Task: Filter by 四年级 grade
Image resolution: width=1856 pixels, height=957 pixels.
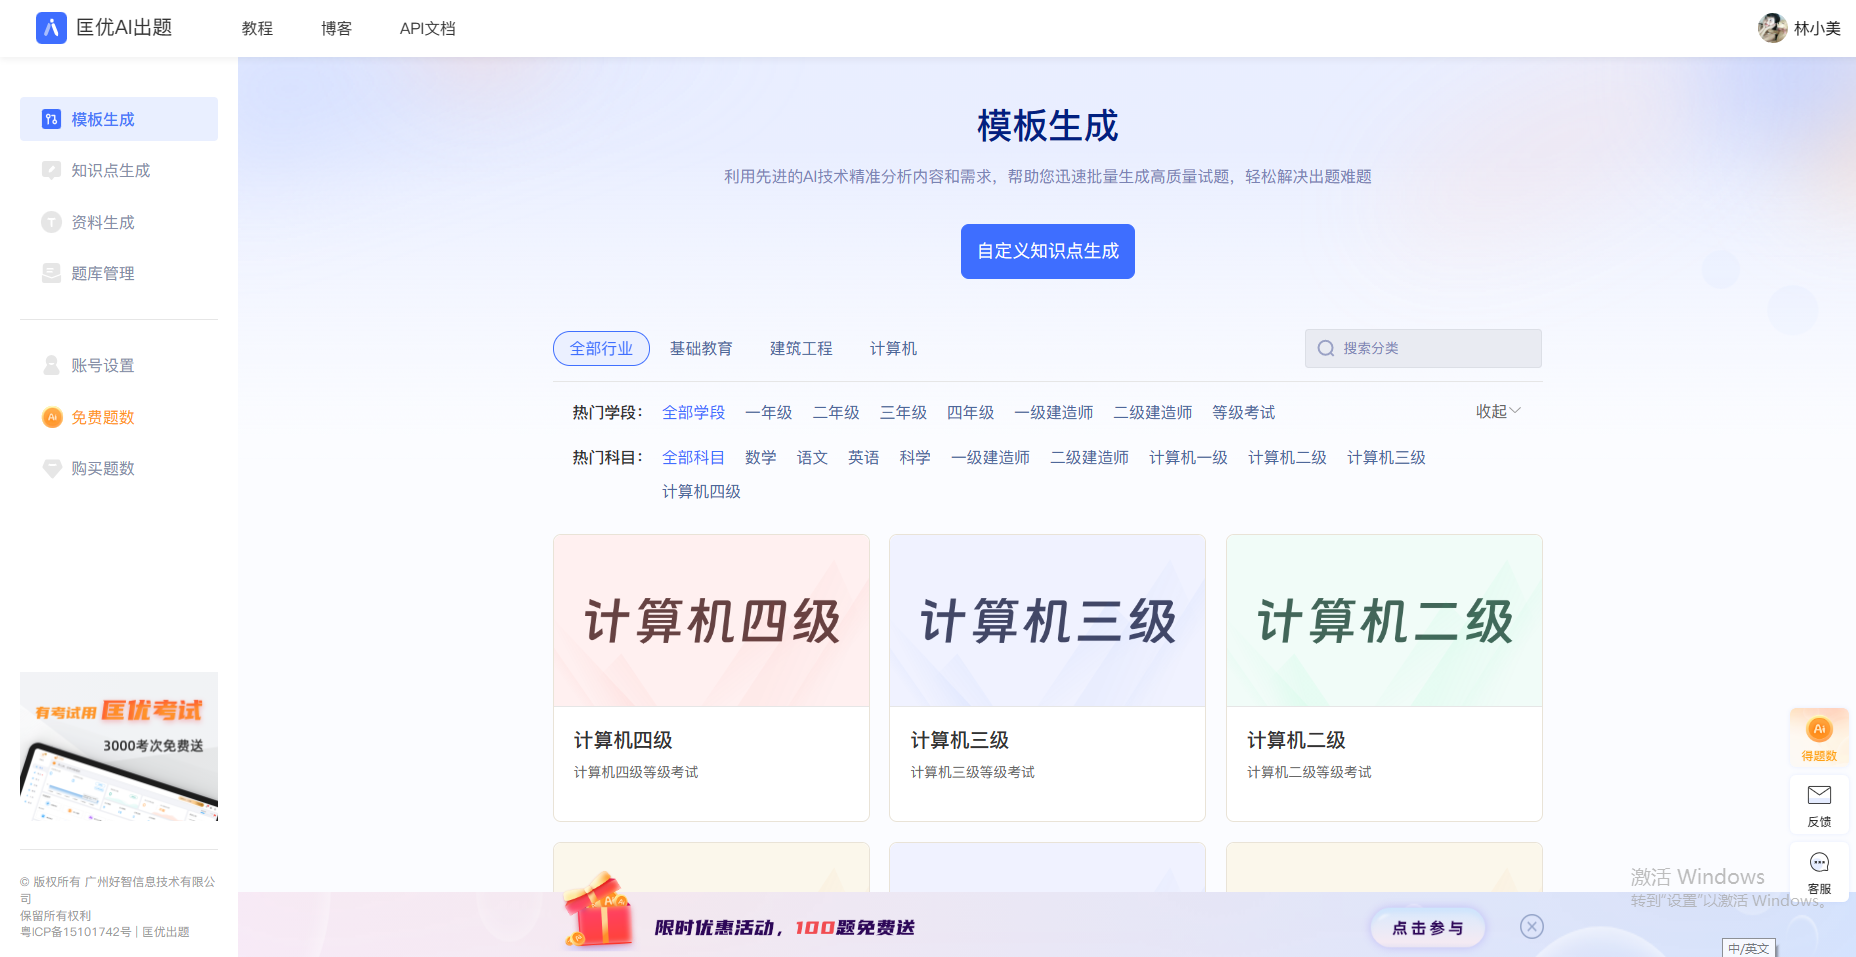Action: tap(970, 412)
